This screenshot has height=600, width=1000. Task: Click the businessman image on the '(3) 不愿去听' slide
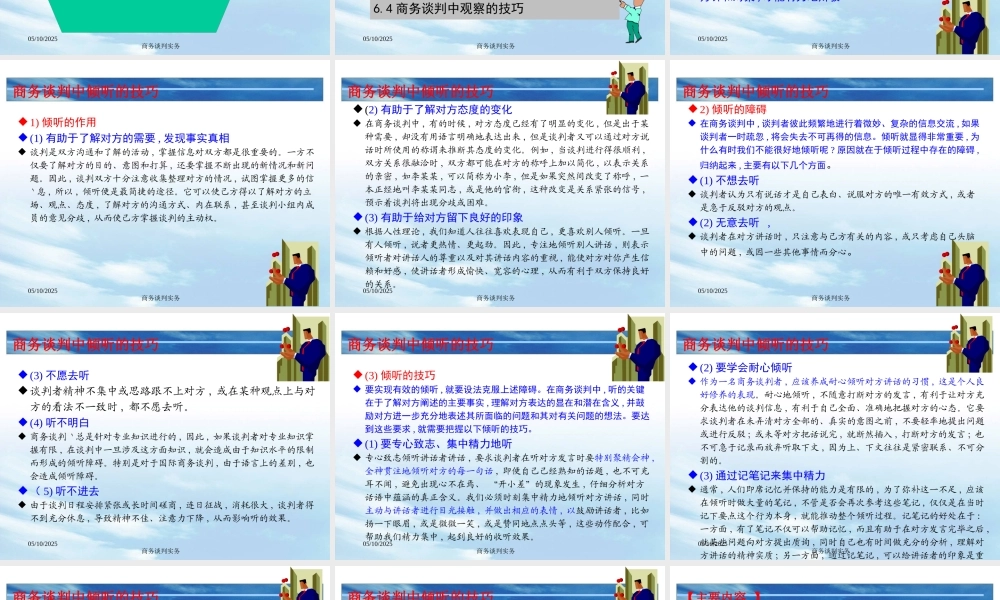pyautogui.click(x=303, y=348)
